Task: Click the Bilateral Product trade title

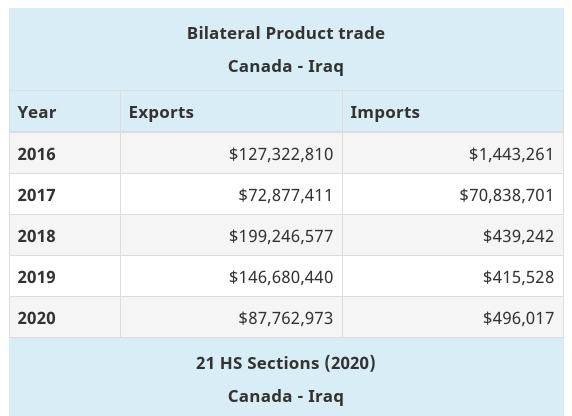Action: pyautogui.click(x=286, y=33)
